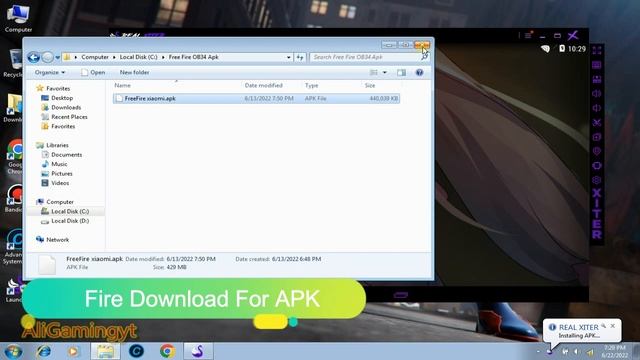Sort by Size column header

pos(370,85)
